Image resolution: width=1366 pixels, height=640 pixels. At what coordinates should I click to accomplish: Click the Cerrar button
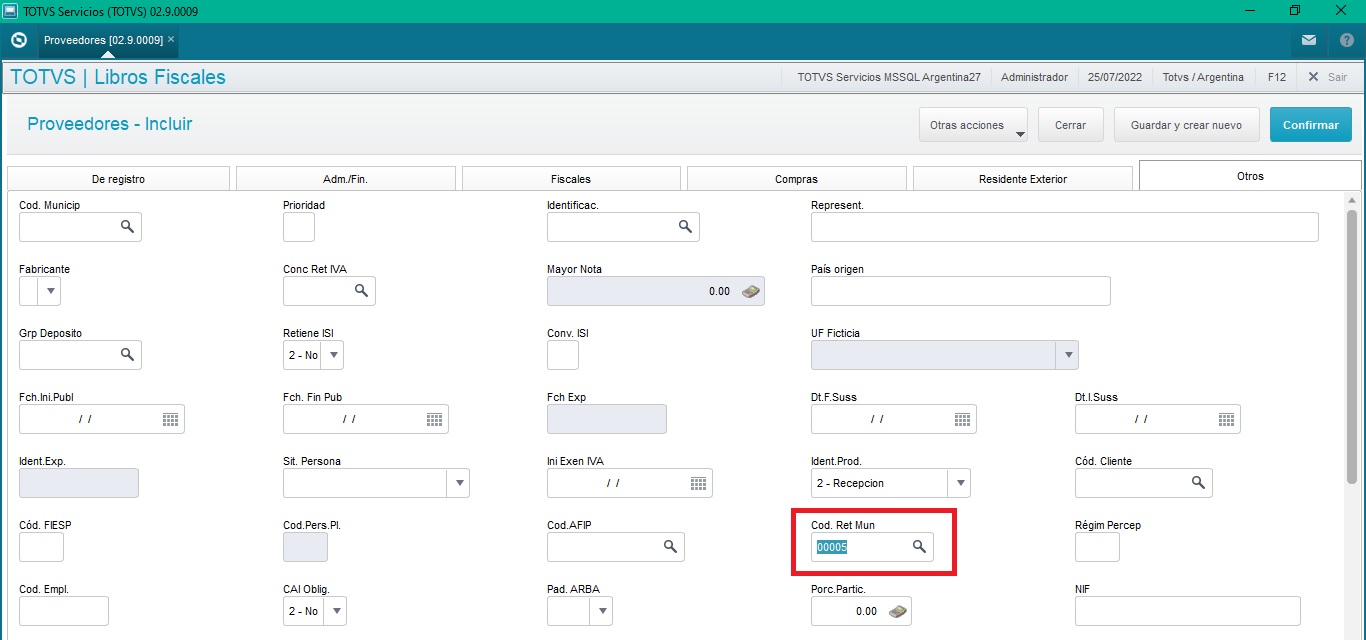point(1070,125)
